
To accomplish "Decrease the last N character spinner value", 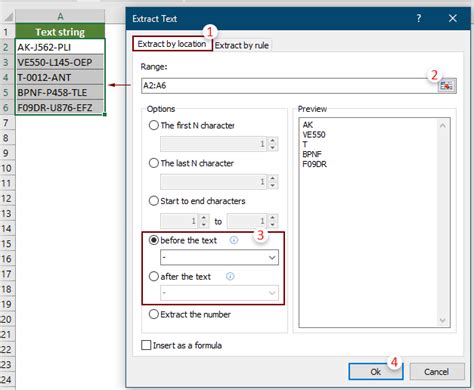I will click(x=273, y=185).
